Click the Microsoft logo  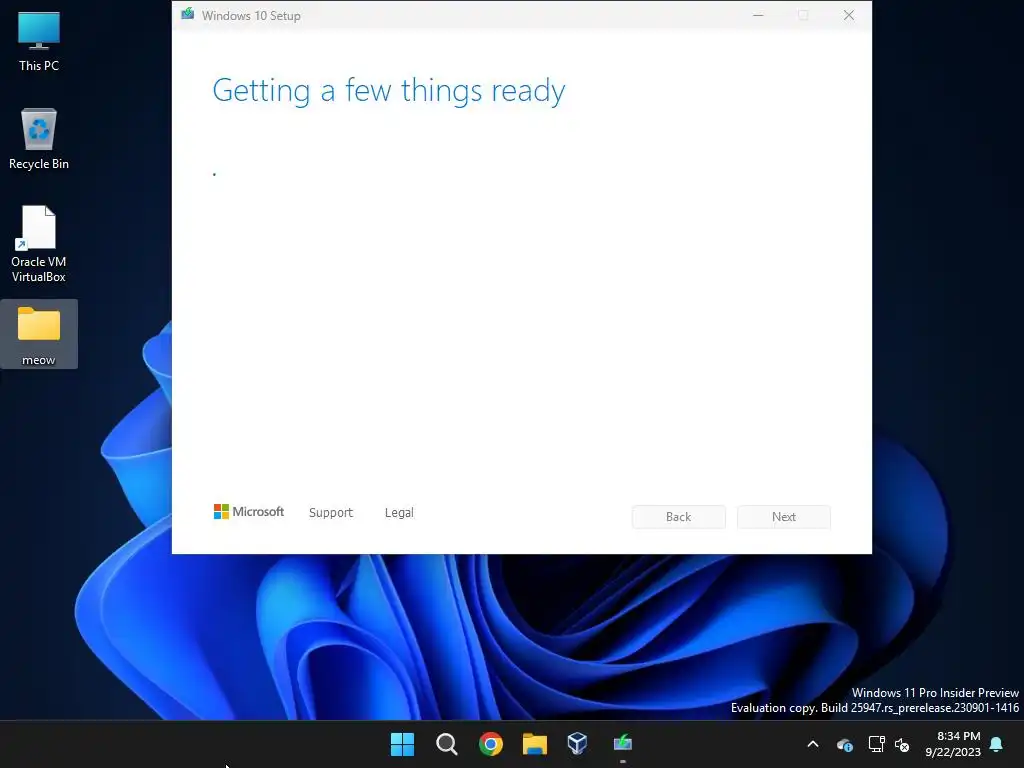249,511
